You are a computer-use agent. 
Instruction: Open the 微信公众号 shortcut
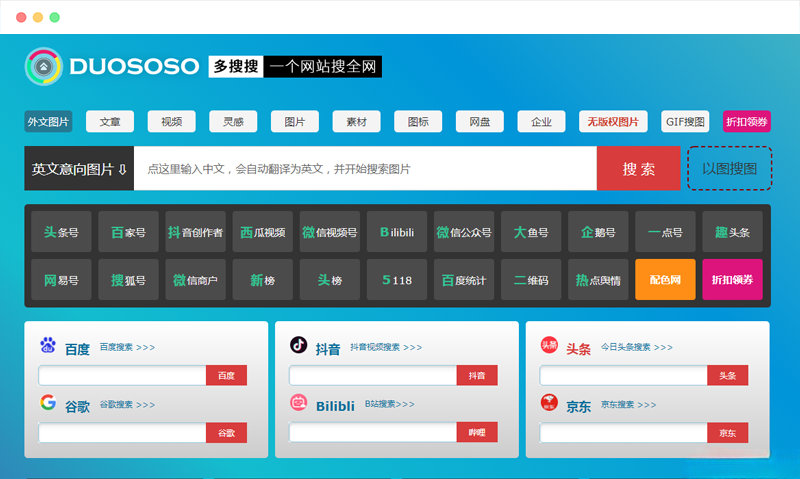click(x=464, y=232)
